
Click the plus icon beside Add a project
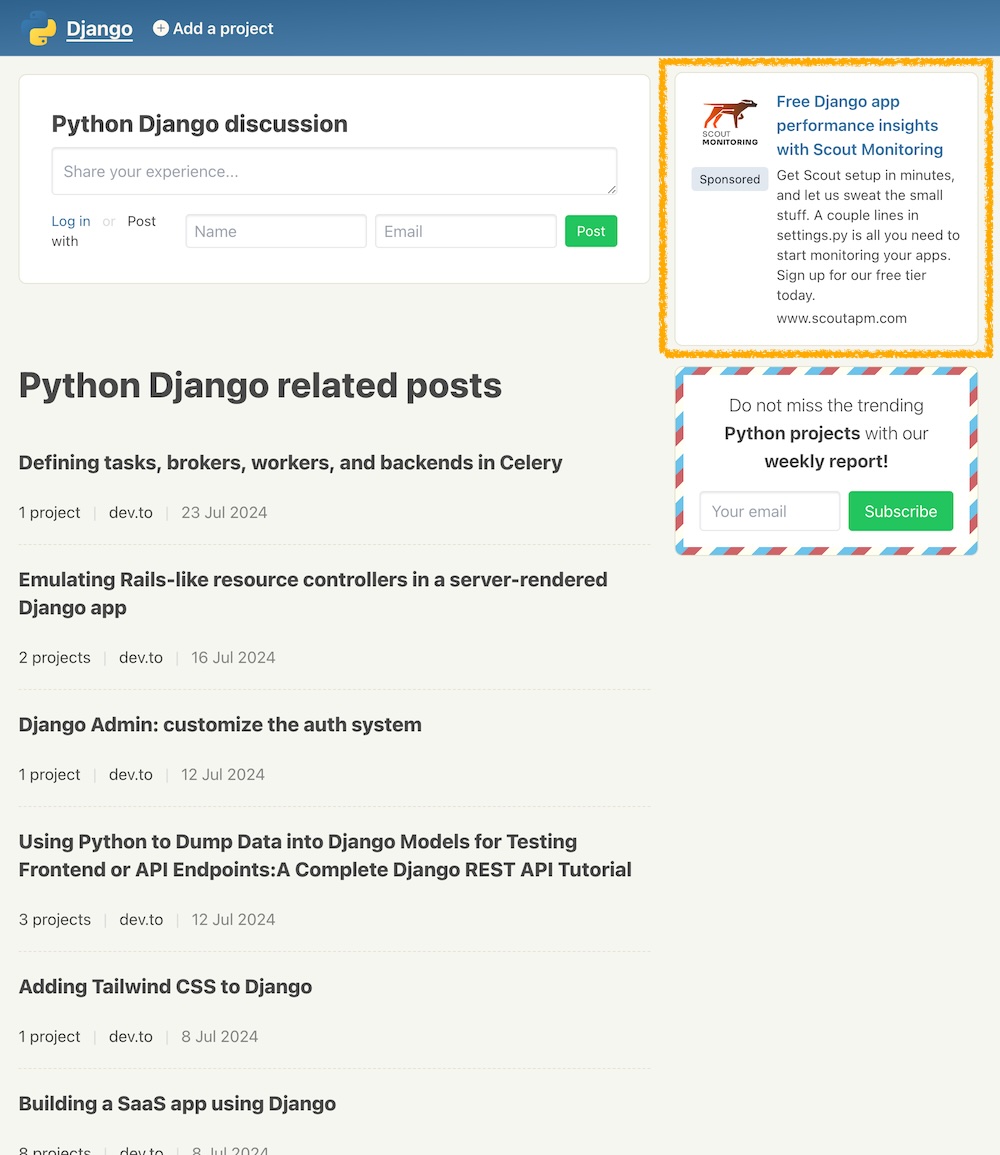click(x=161, y=29)
